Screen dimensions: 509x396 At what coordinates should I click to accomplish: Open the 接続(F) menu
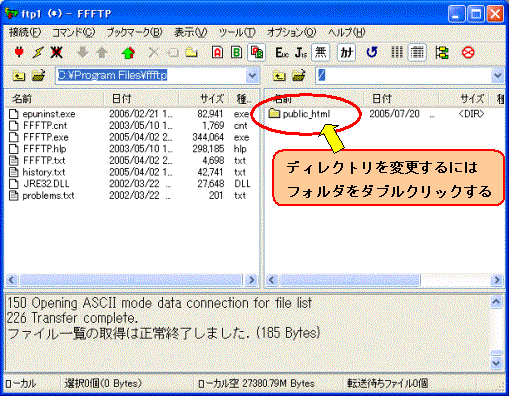click(25, 32)
